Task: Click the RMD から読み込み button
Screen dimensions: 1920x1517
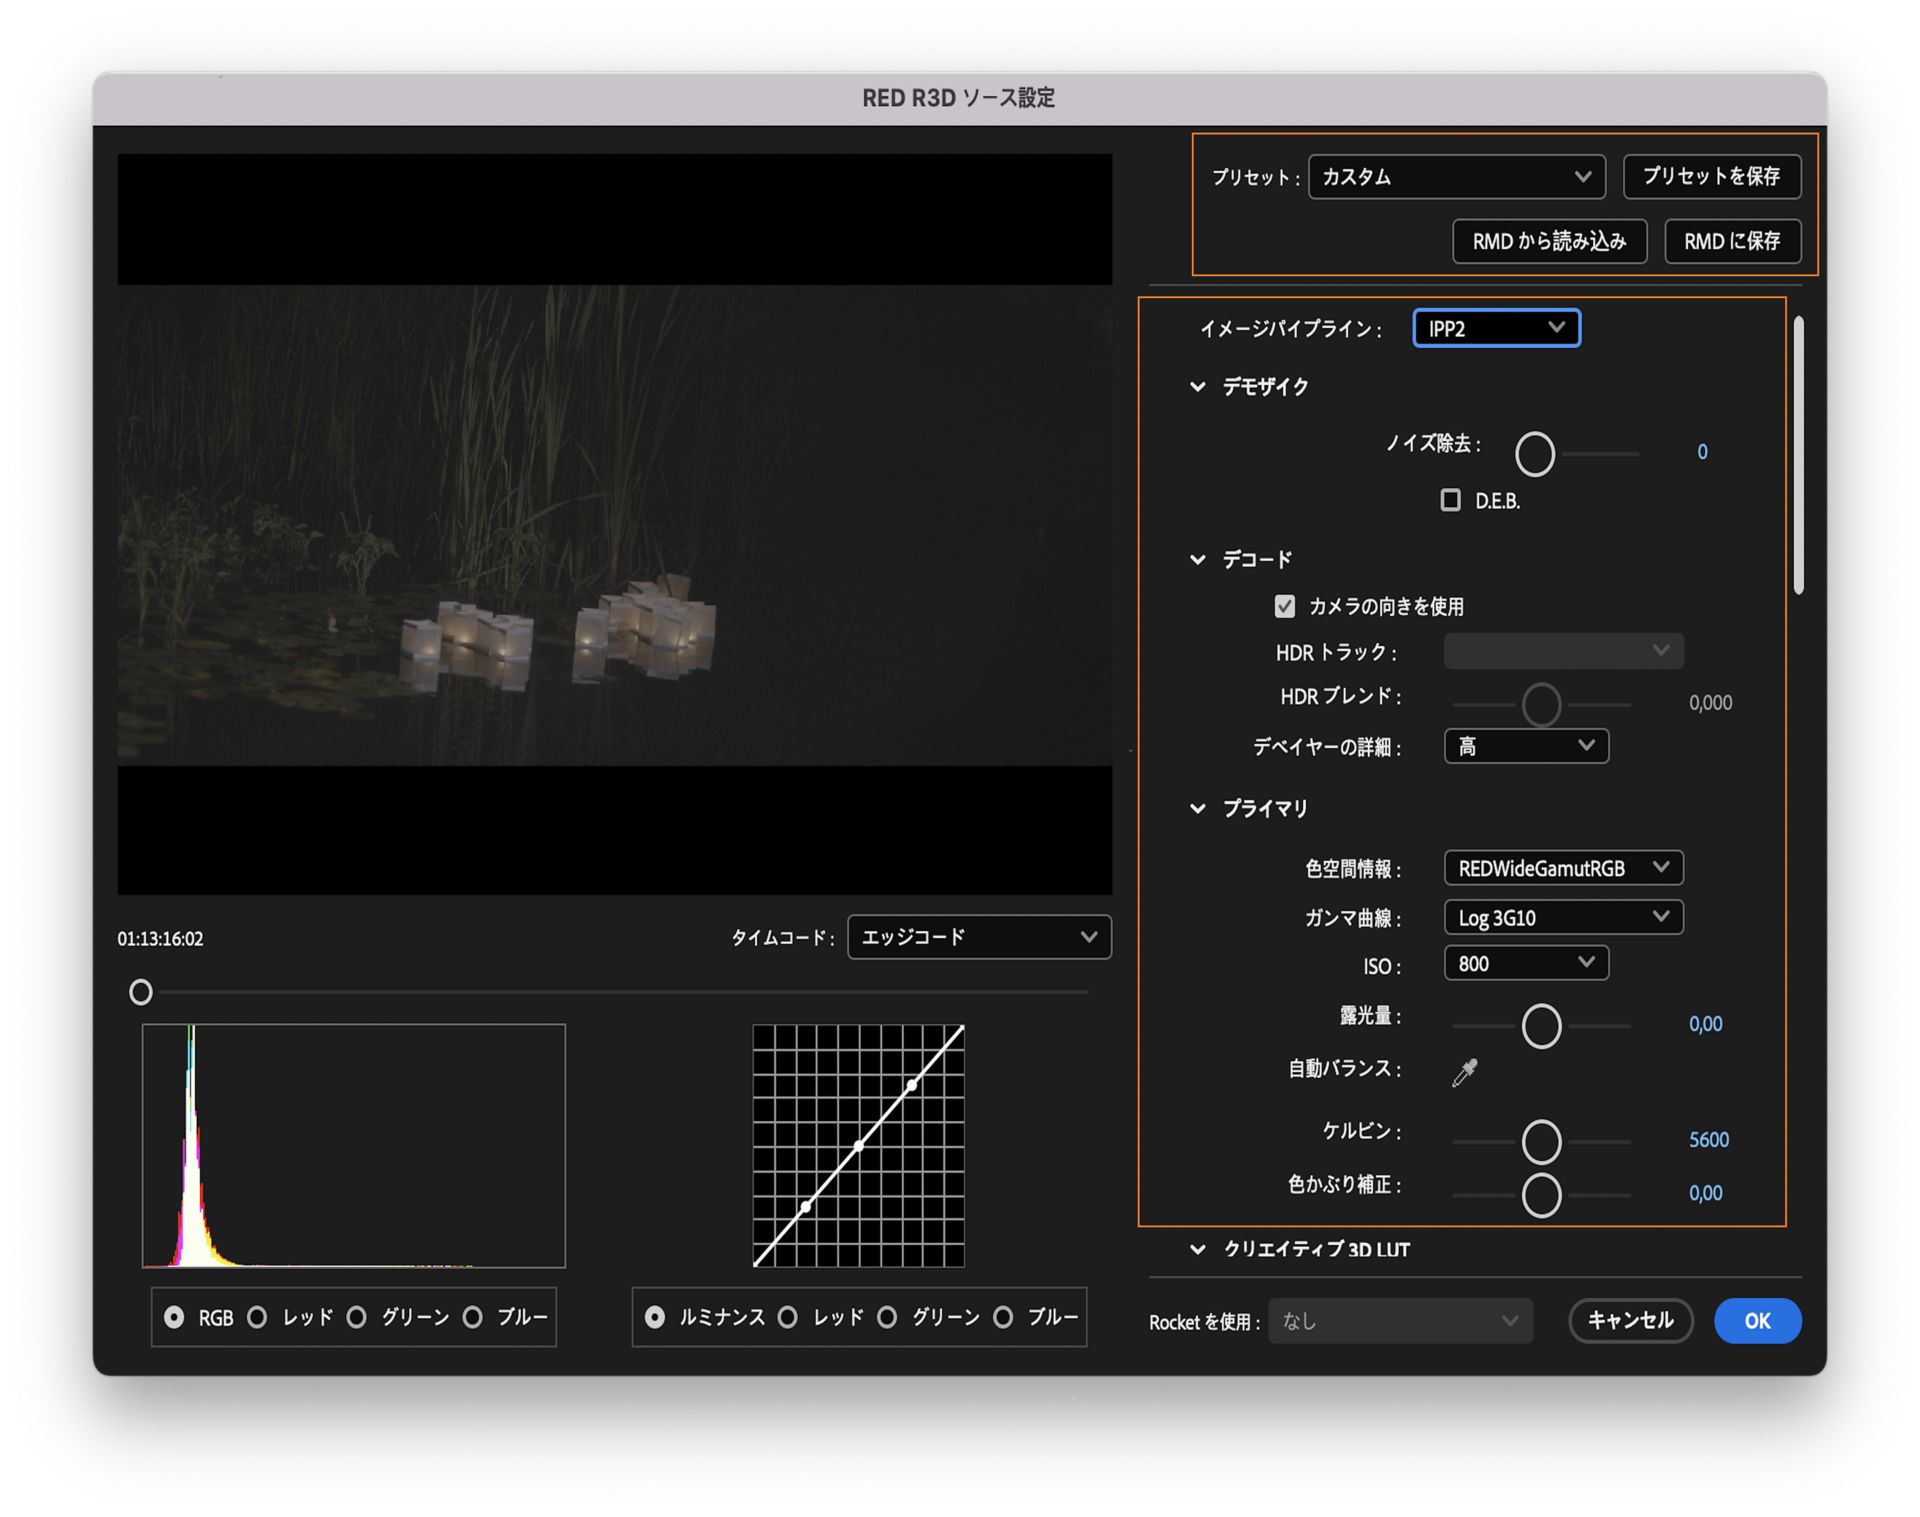Action: (x=1548, y=241)
